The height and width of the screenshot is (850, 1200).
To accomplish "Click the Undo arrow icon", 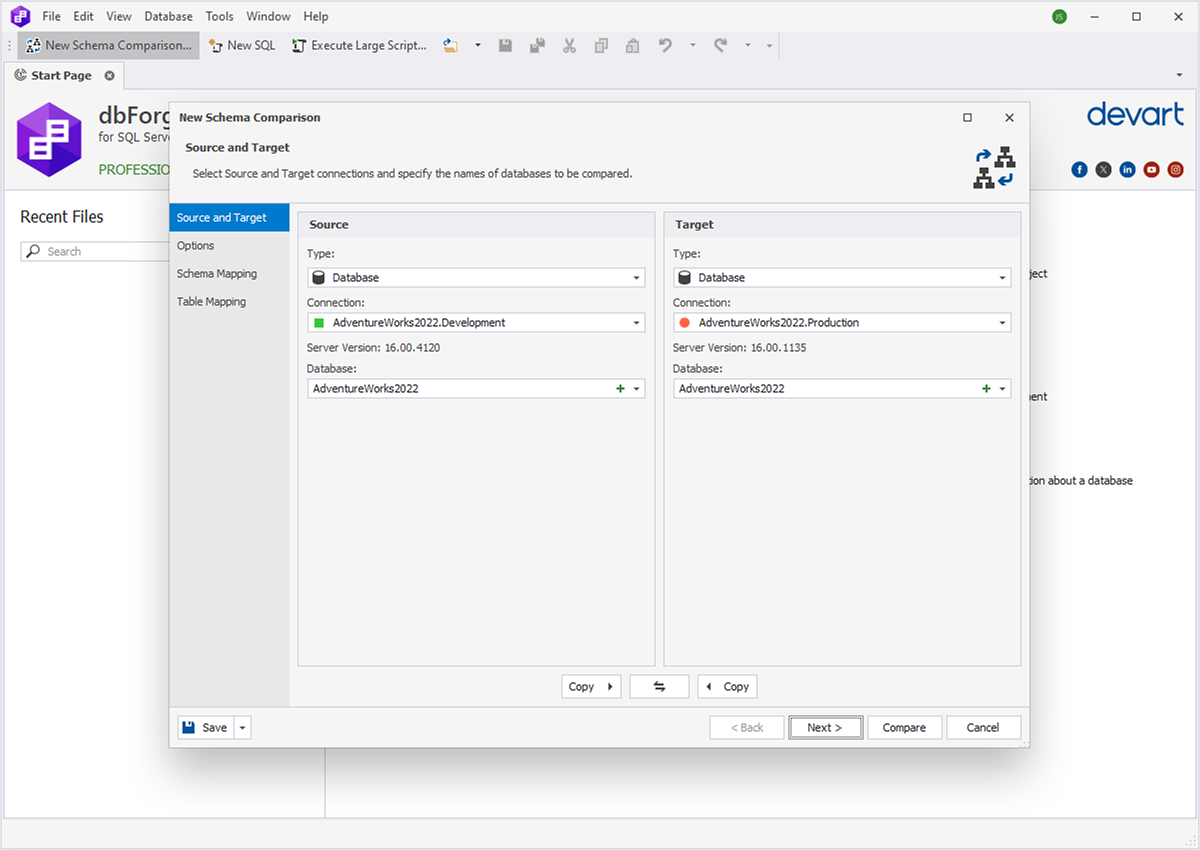I will click(665, 45).
